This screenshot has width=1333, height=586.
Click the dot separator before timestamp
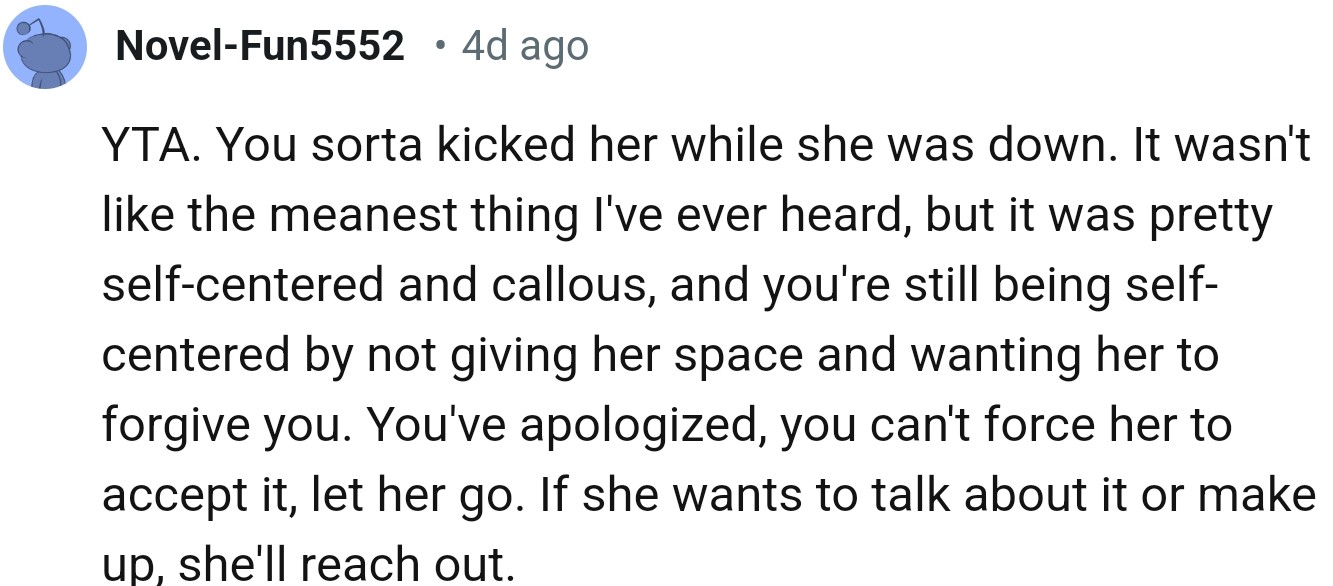[441, 46]
